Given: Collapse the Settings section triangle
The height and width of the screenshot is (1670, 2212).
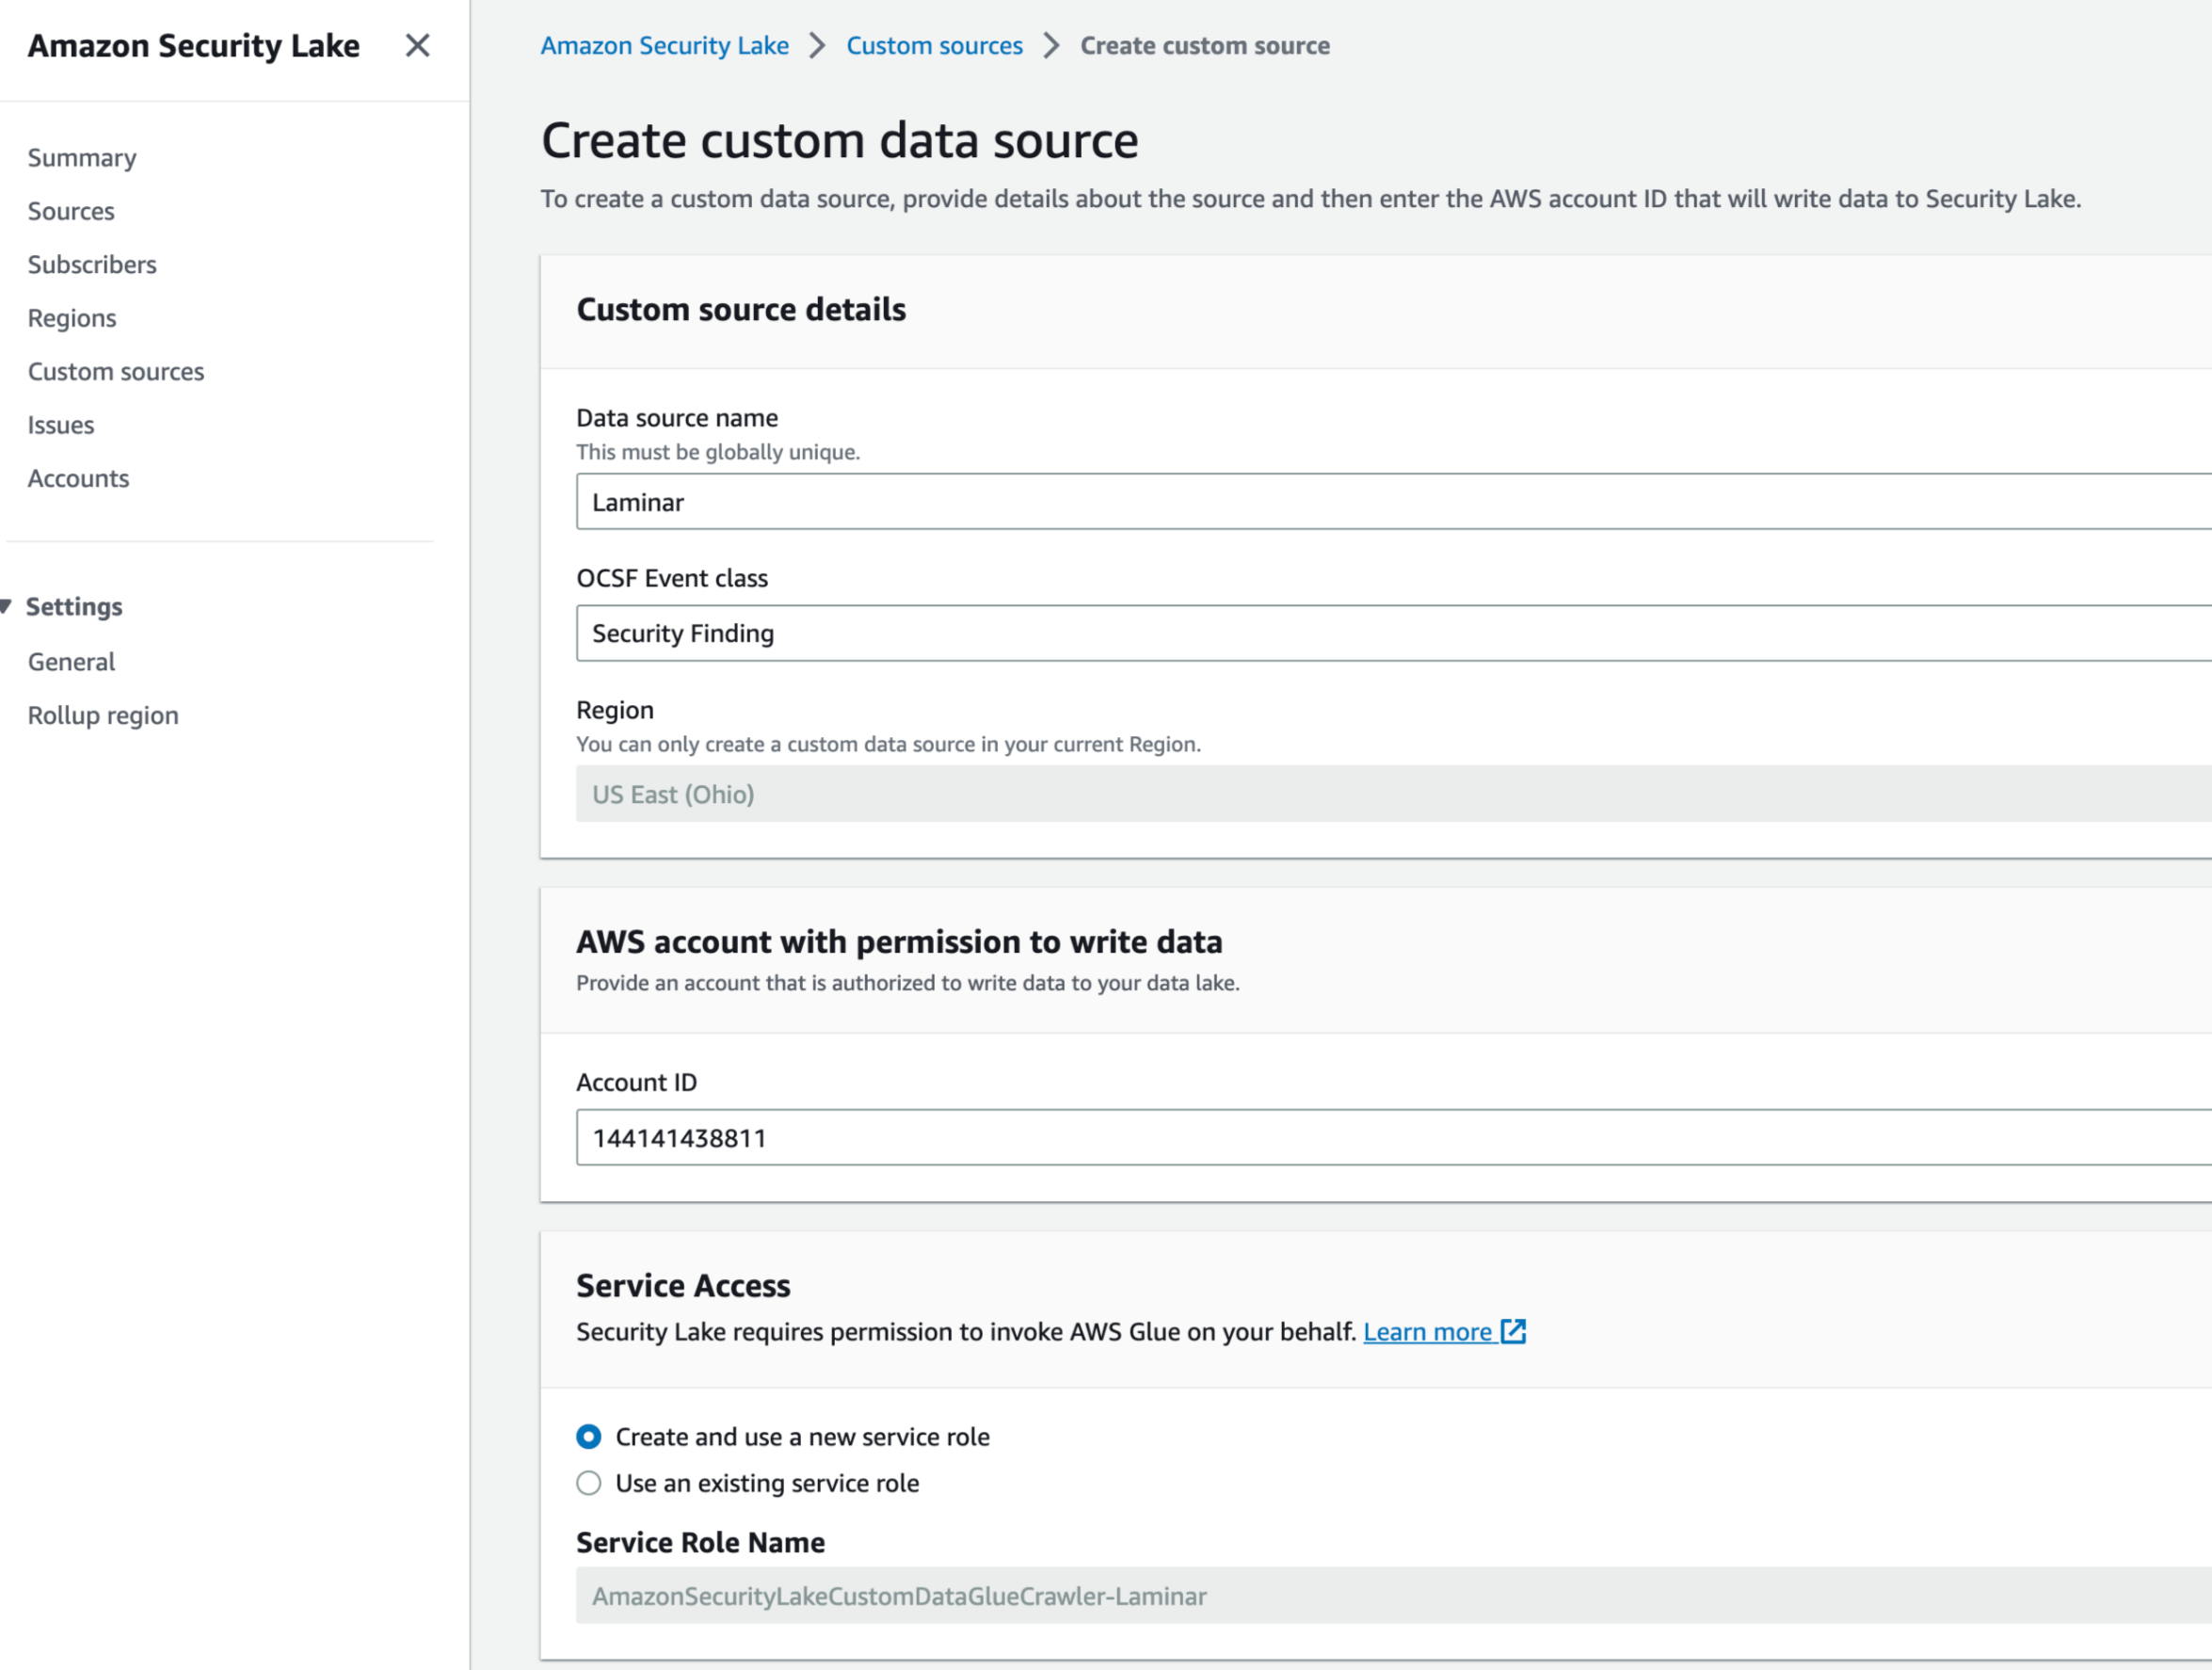Looking at the screenshot, I should pyautogui.click(x=7, y=606).
